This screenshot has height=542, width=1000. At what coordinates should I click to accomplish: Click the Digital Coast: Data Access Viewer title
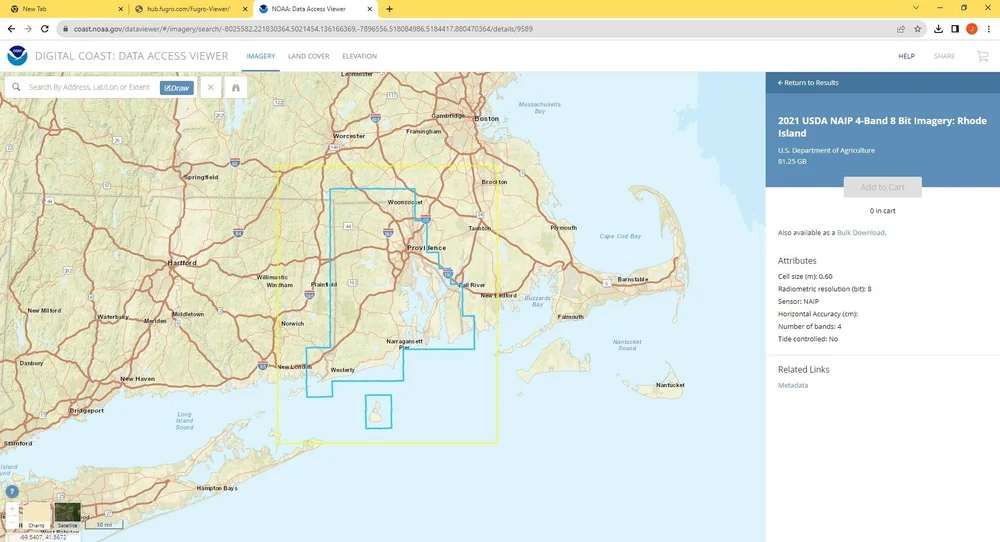[x=131, y=56]
